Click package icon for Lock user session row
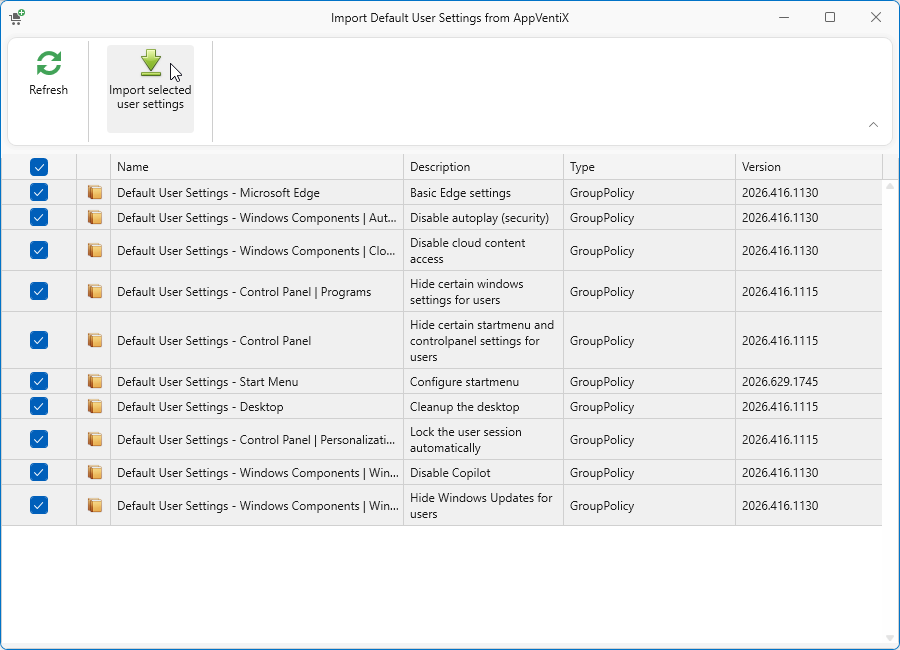The height and width of the screenshot is (650, 900). (x=95, y=439)
